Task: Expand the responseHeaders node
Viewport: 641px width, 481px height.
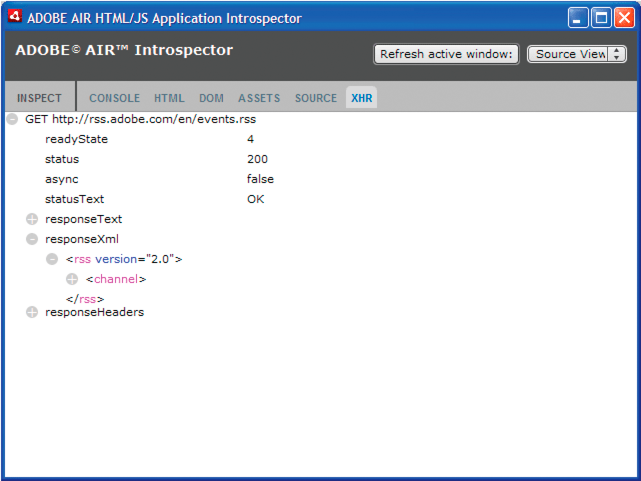Action: coord(32,312)
